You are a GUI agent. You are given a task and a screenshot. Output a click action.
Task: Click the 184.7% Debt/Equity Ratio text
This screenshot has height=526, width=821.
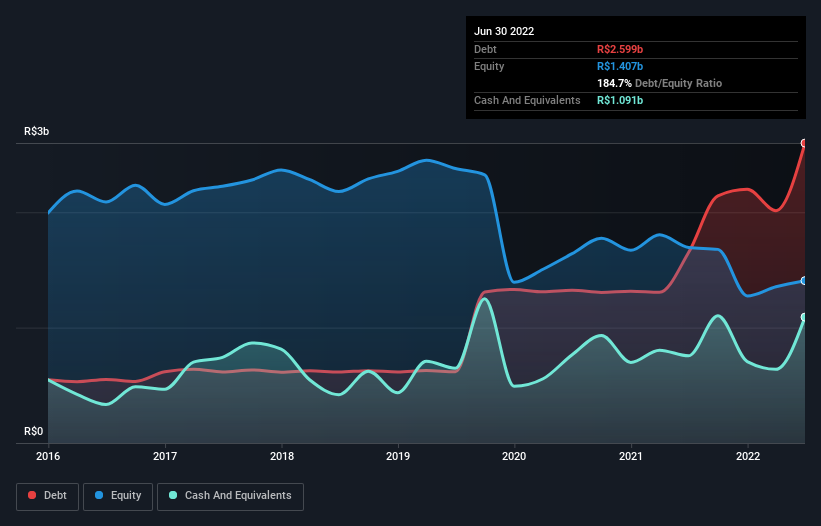click(x=659, y=83)
